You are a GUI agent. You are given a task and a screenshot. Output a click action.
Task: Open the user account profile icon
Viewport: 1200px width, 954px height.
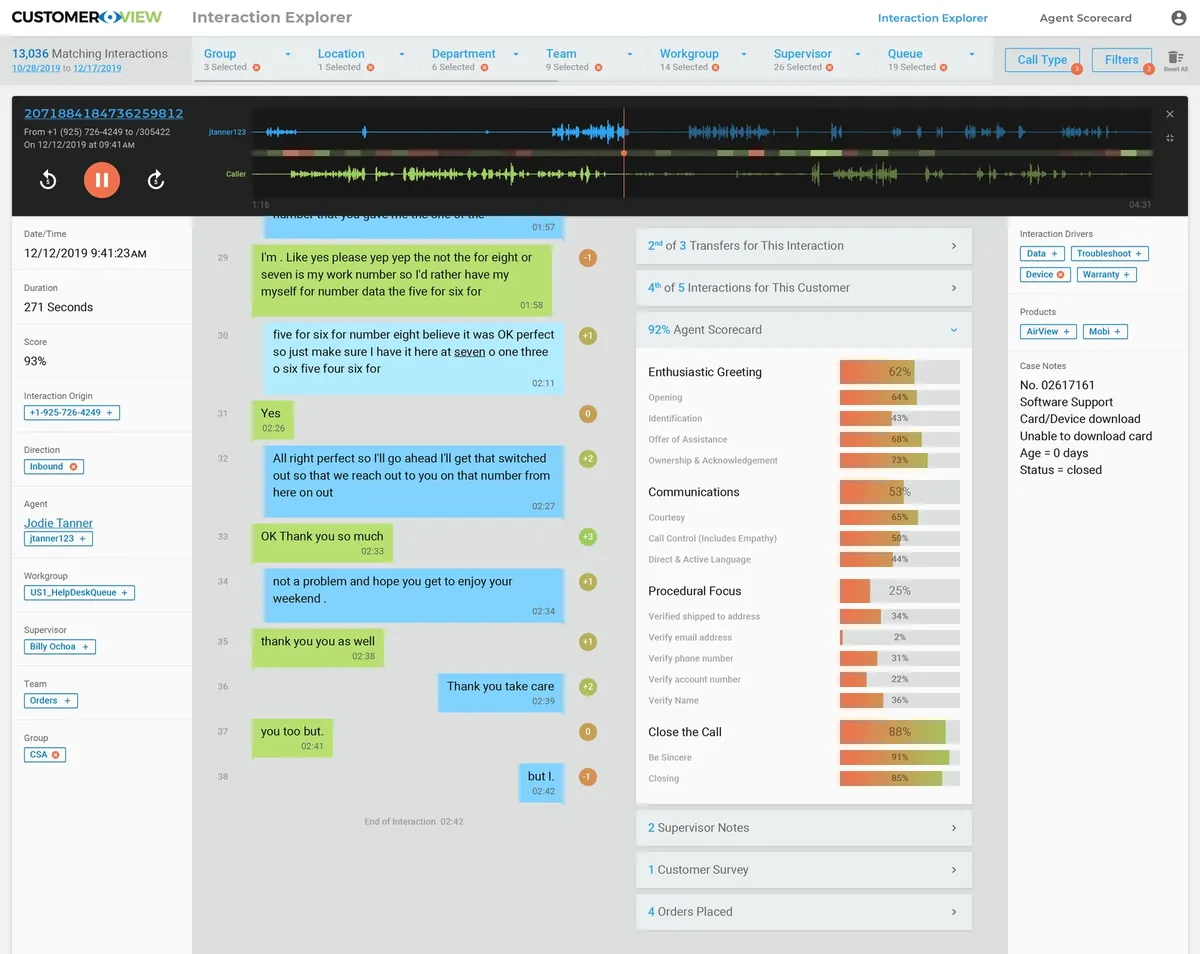click(x=1179, y=18)
